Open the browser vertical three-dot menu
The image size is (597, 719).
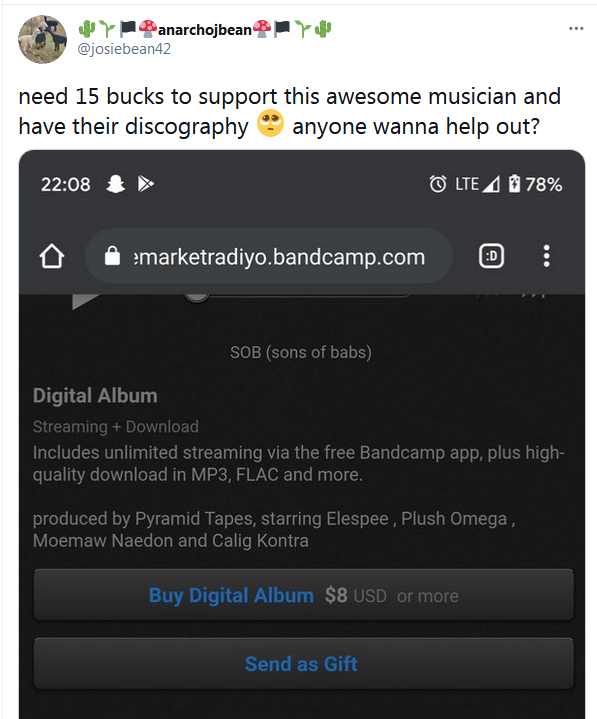(546, 256)
